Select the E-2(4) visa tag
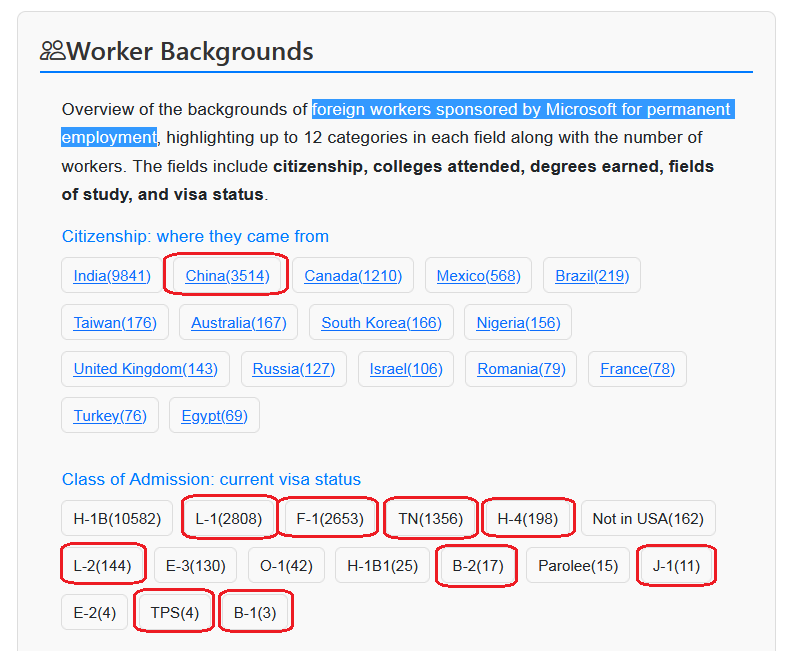The width and height of the screenshot is (805, 672). coord(94,612)
